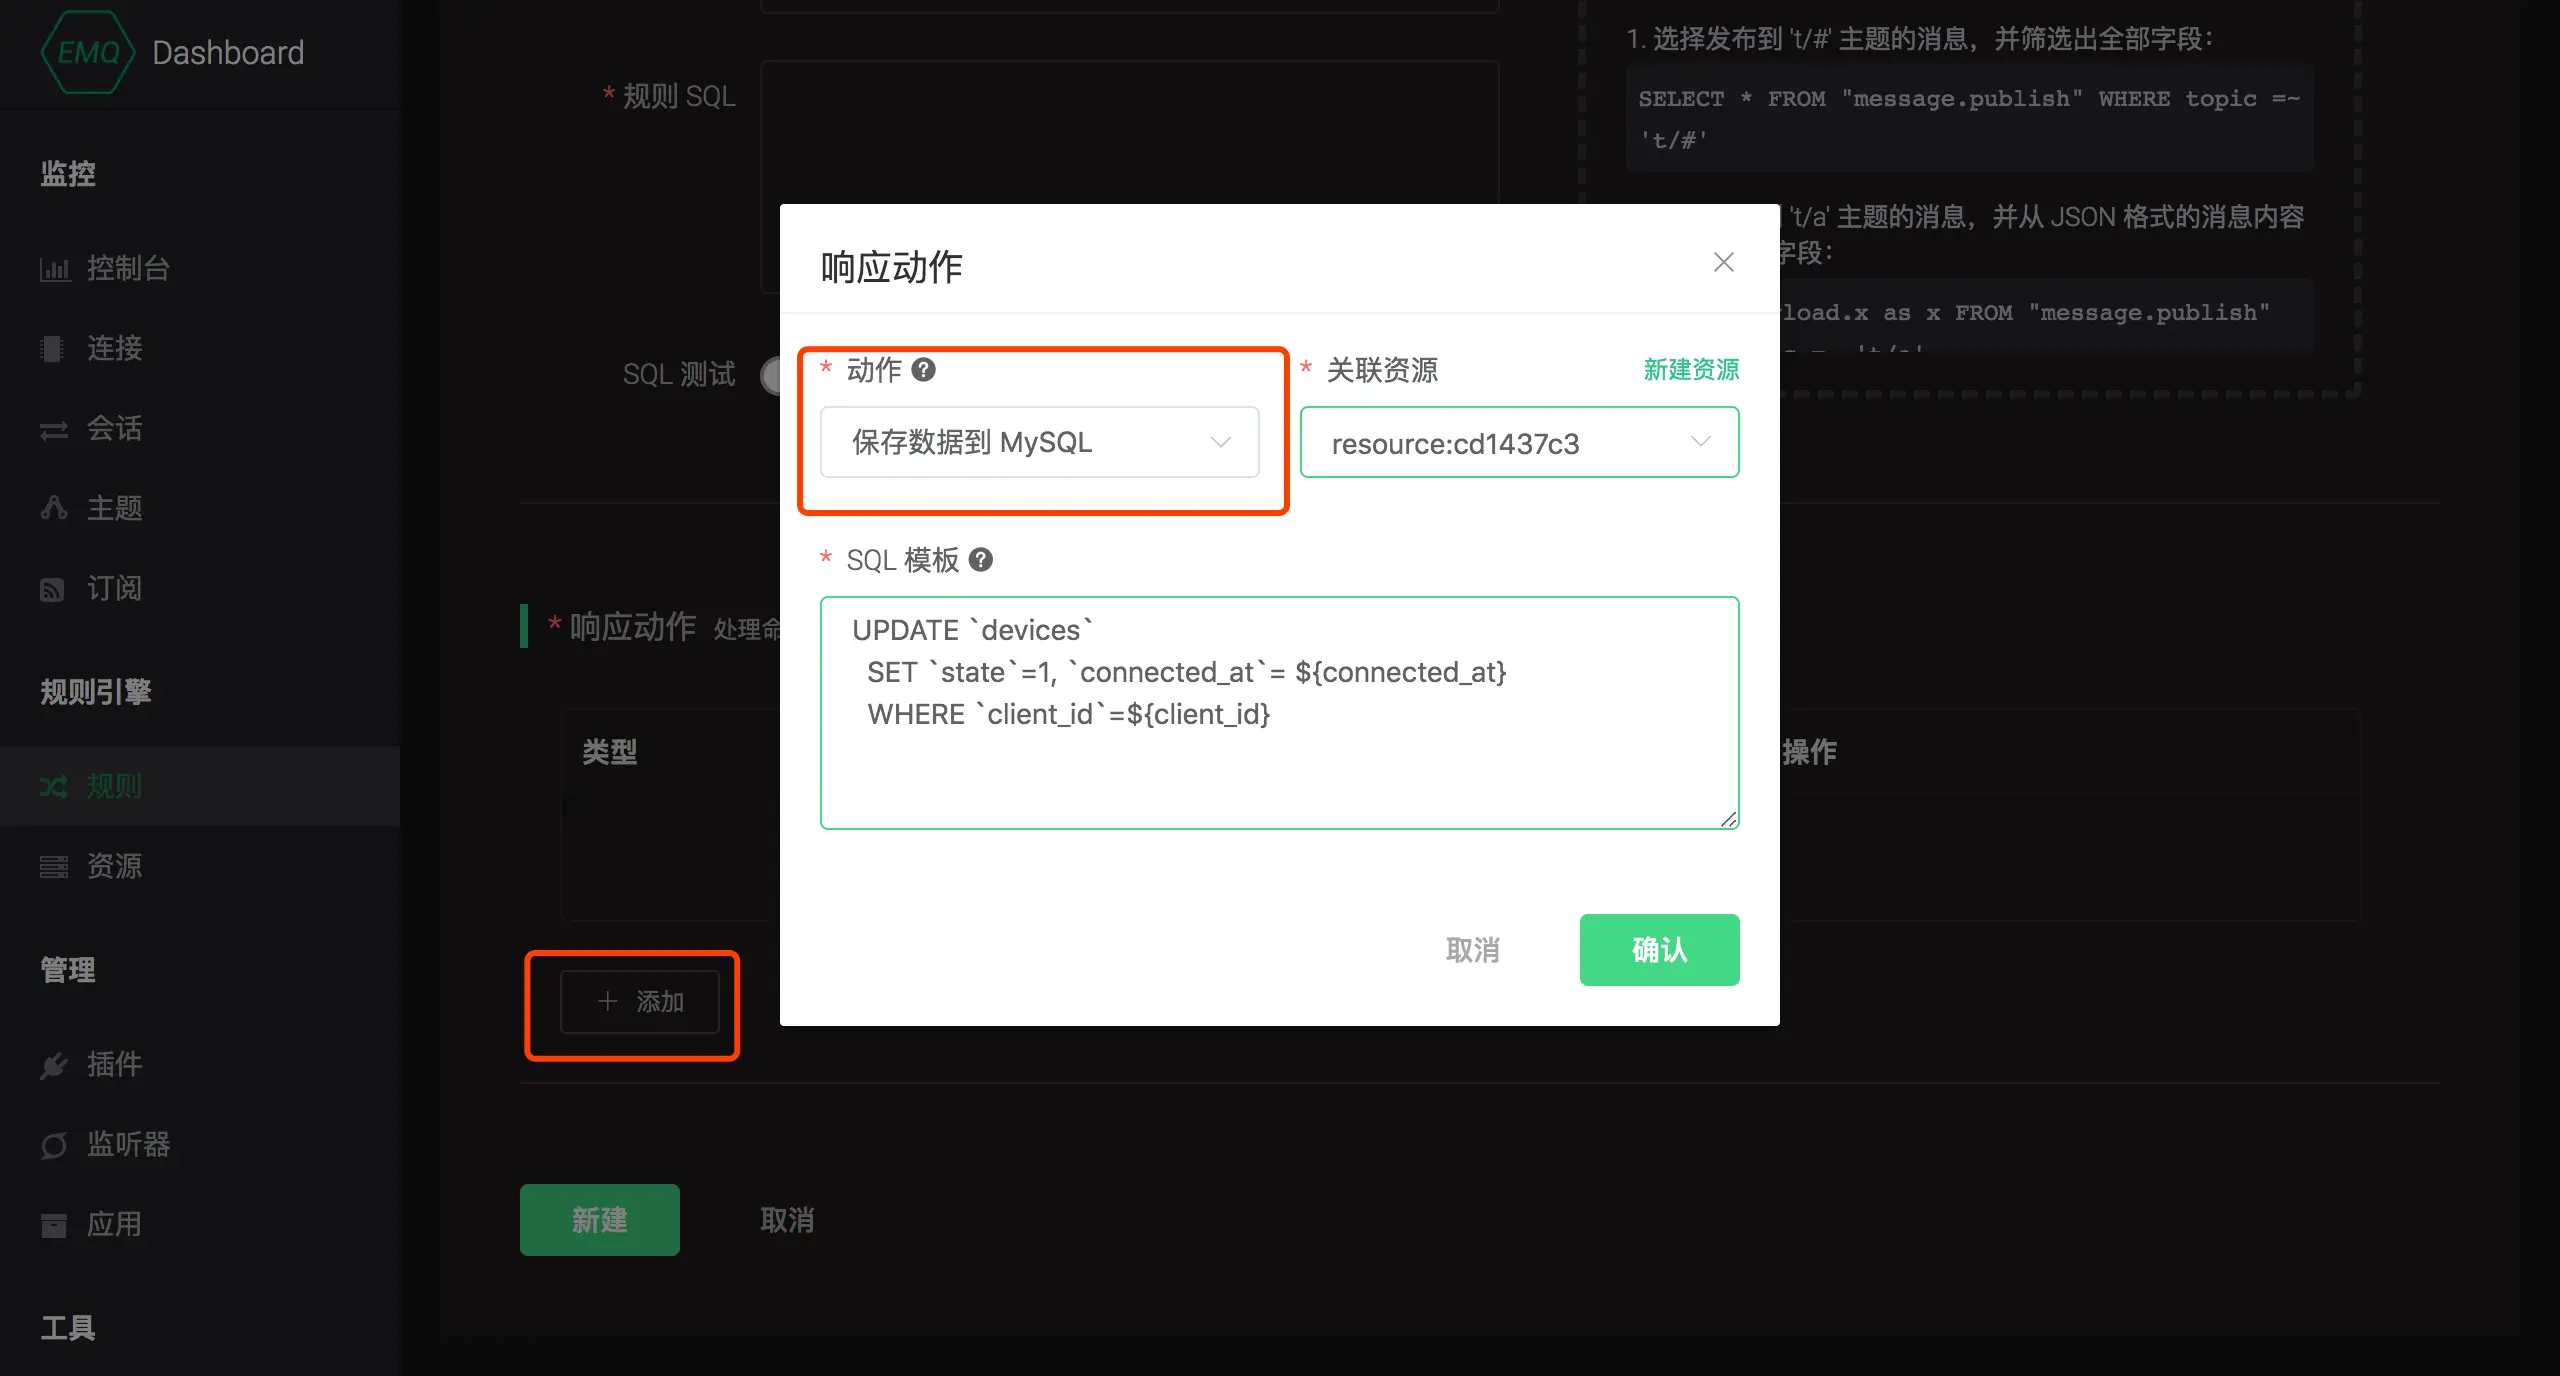Click the help icon next to 动作
This screenshot has height=1376, width=2560.
click(924, 370)
